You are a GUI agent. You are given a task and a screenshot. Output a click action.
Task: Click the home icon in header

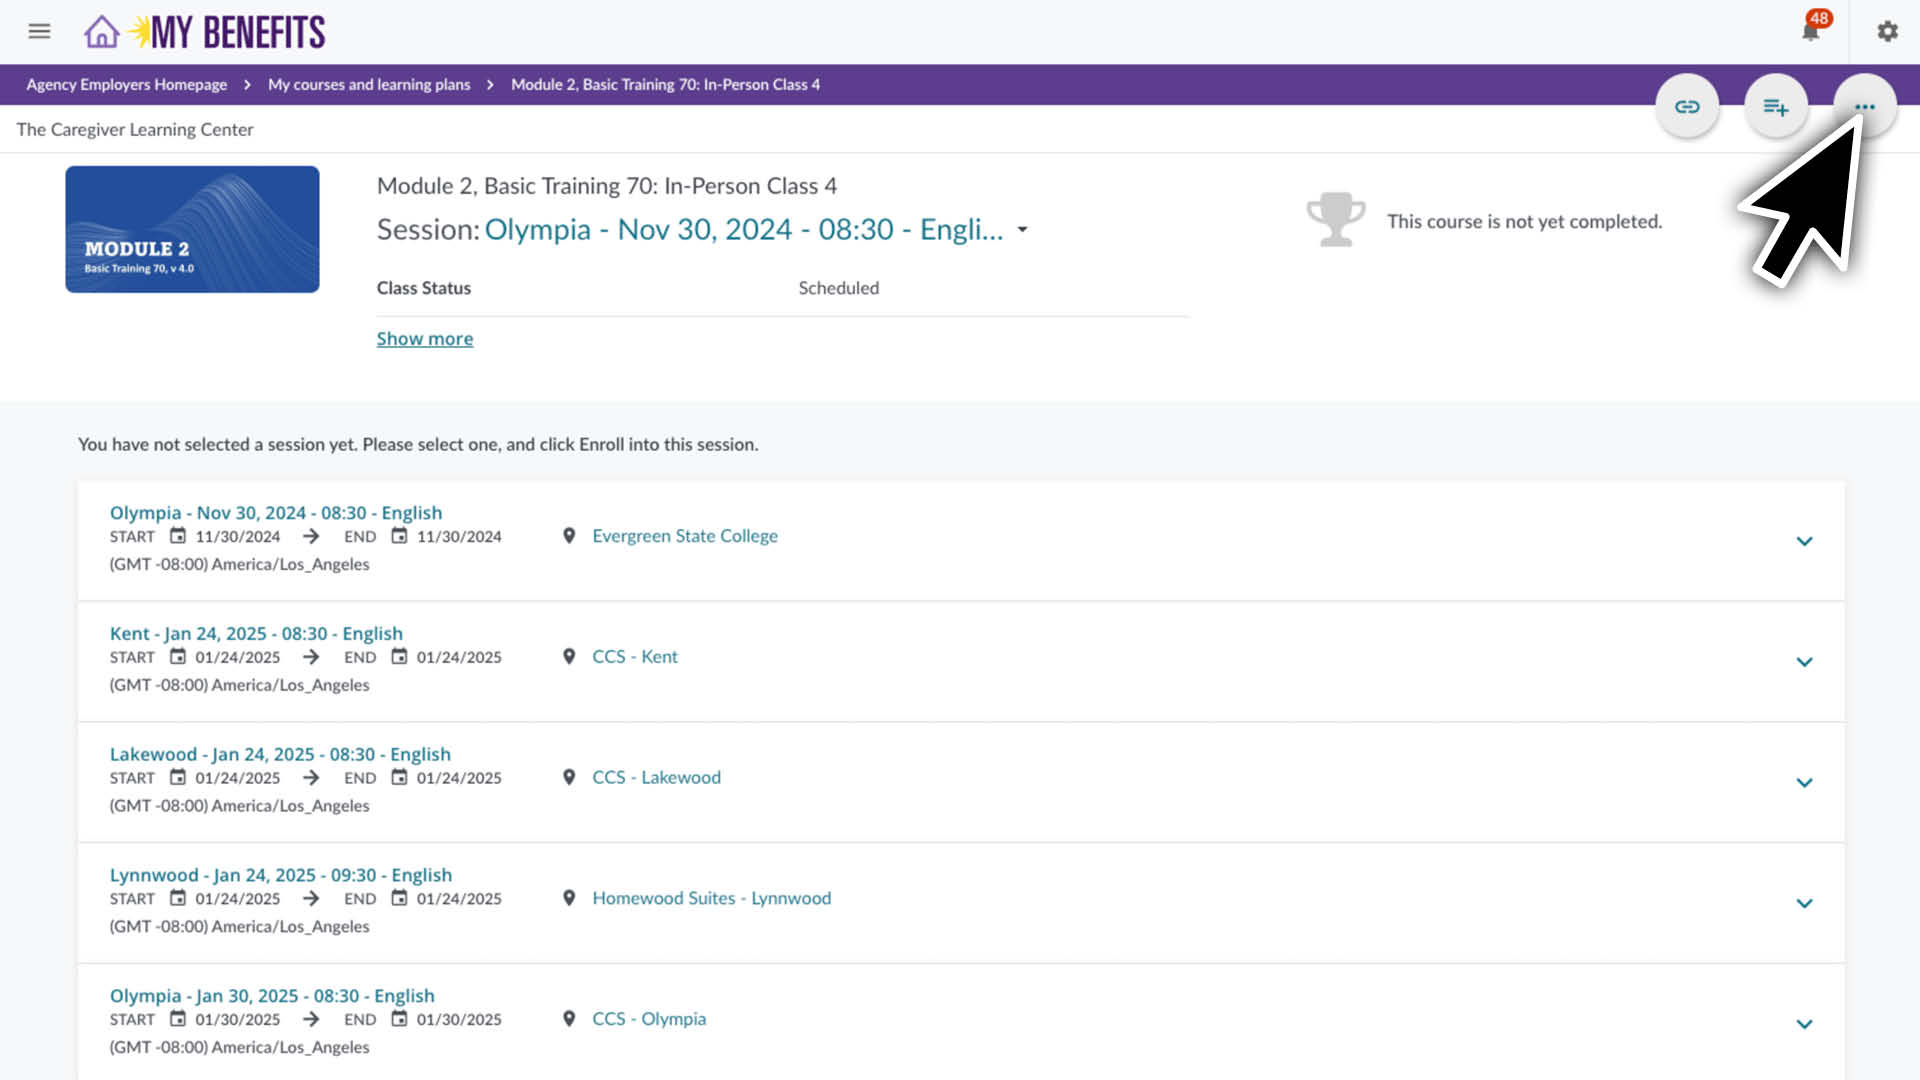point(101,32)
